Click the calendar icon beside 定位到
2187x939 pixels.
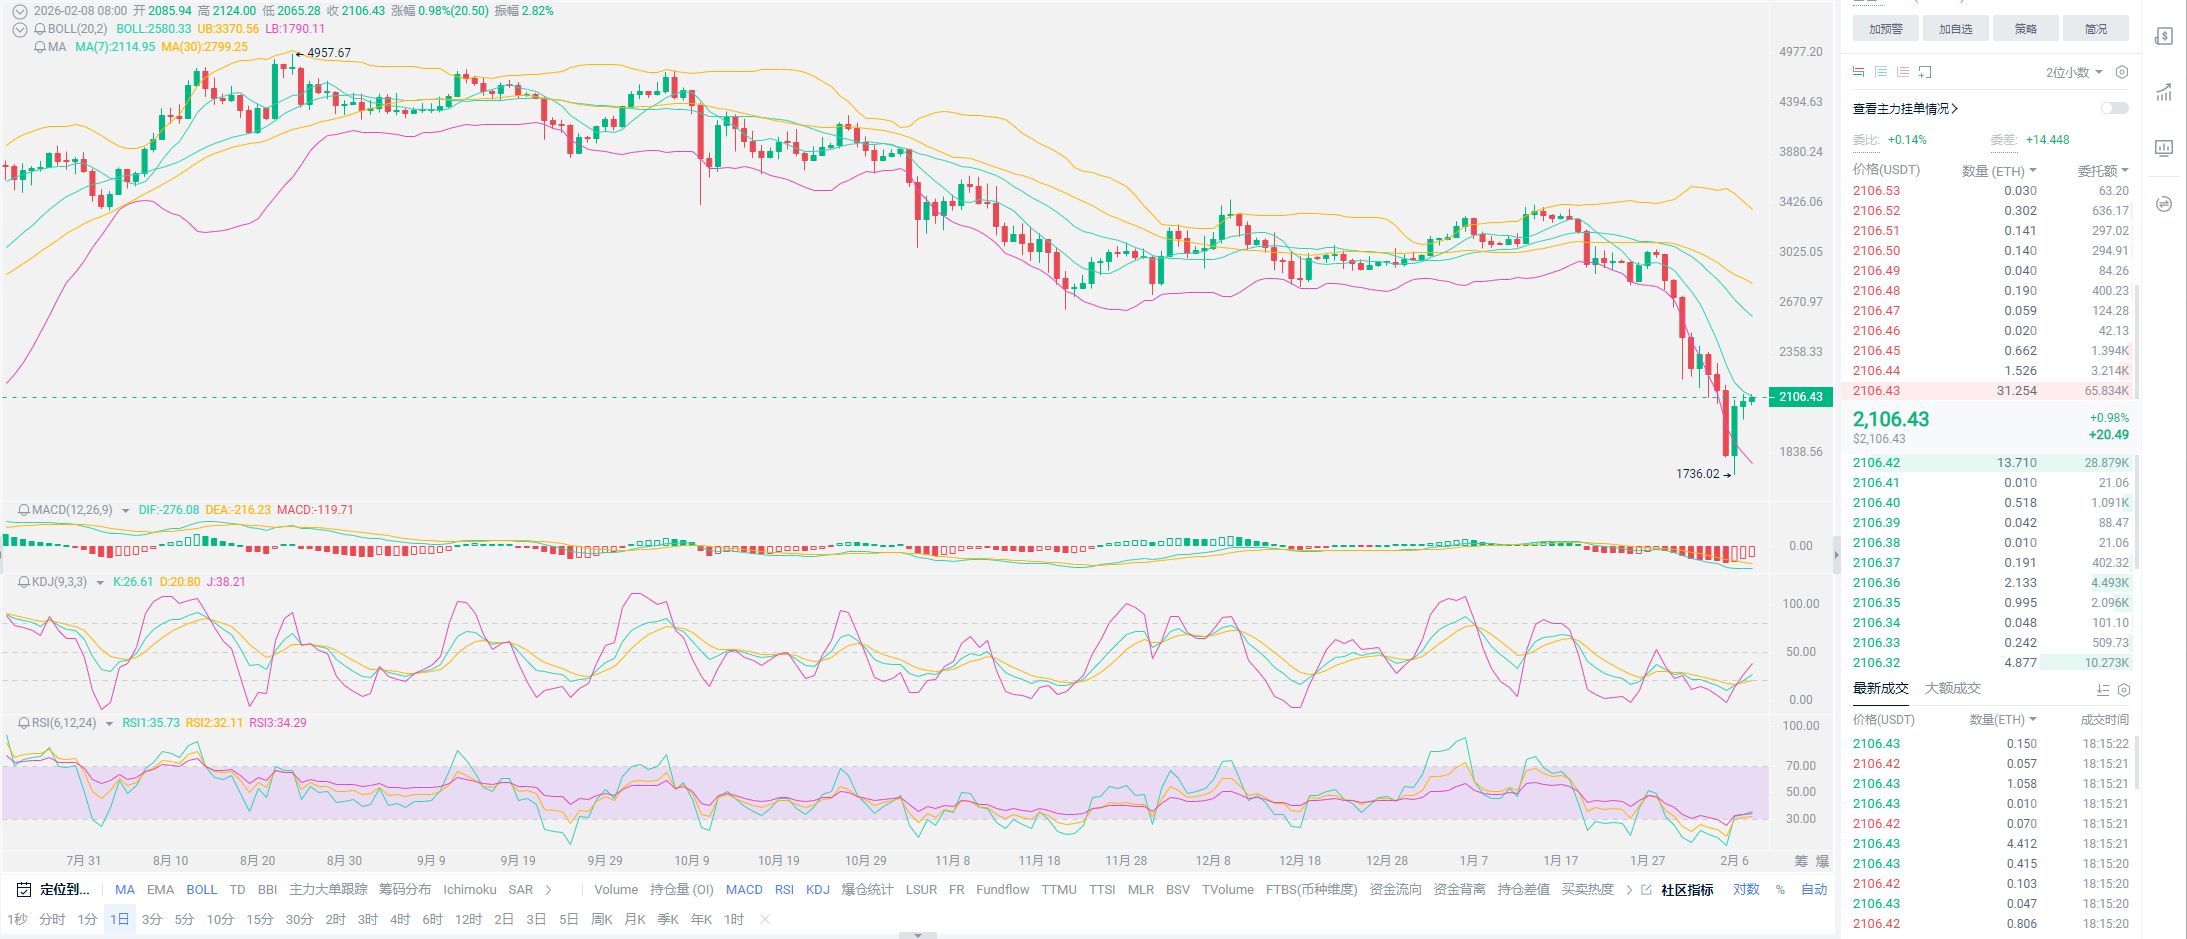click(x=24, y=889)
